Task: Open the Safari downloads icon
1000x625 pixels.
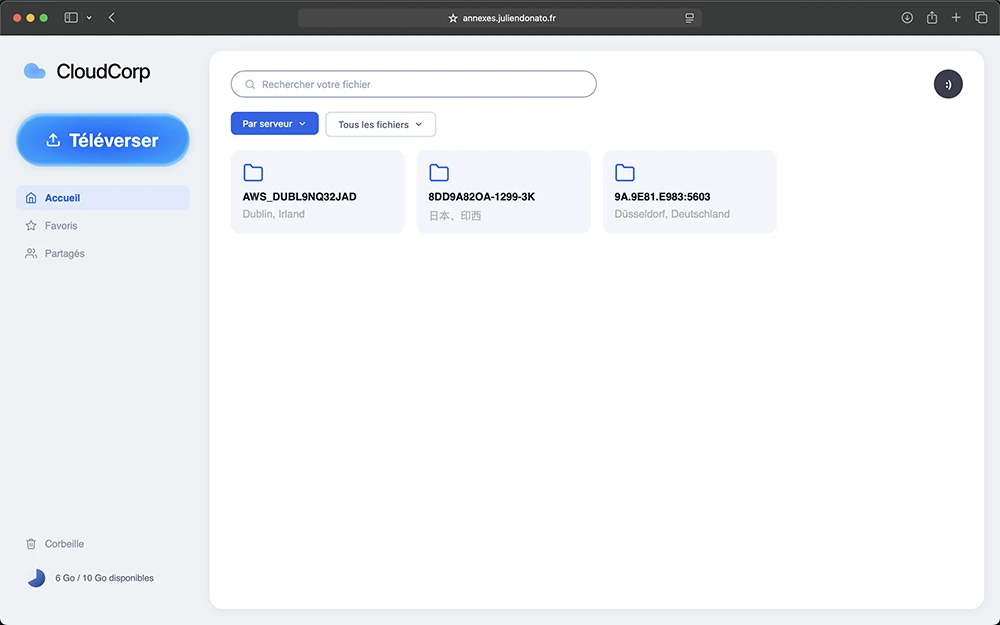Action: (907, 18)
